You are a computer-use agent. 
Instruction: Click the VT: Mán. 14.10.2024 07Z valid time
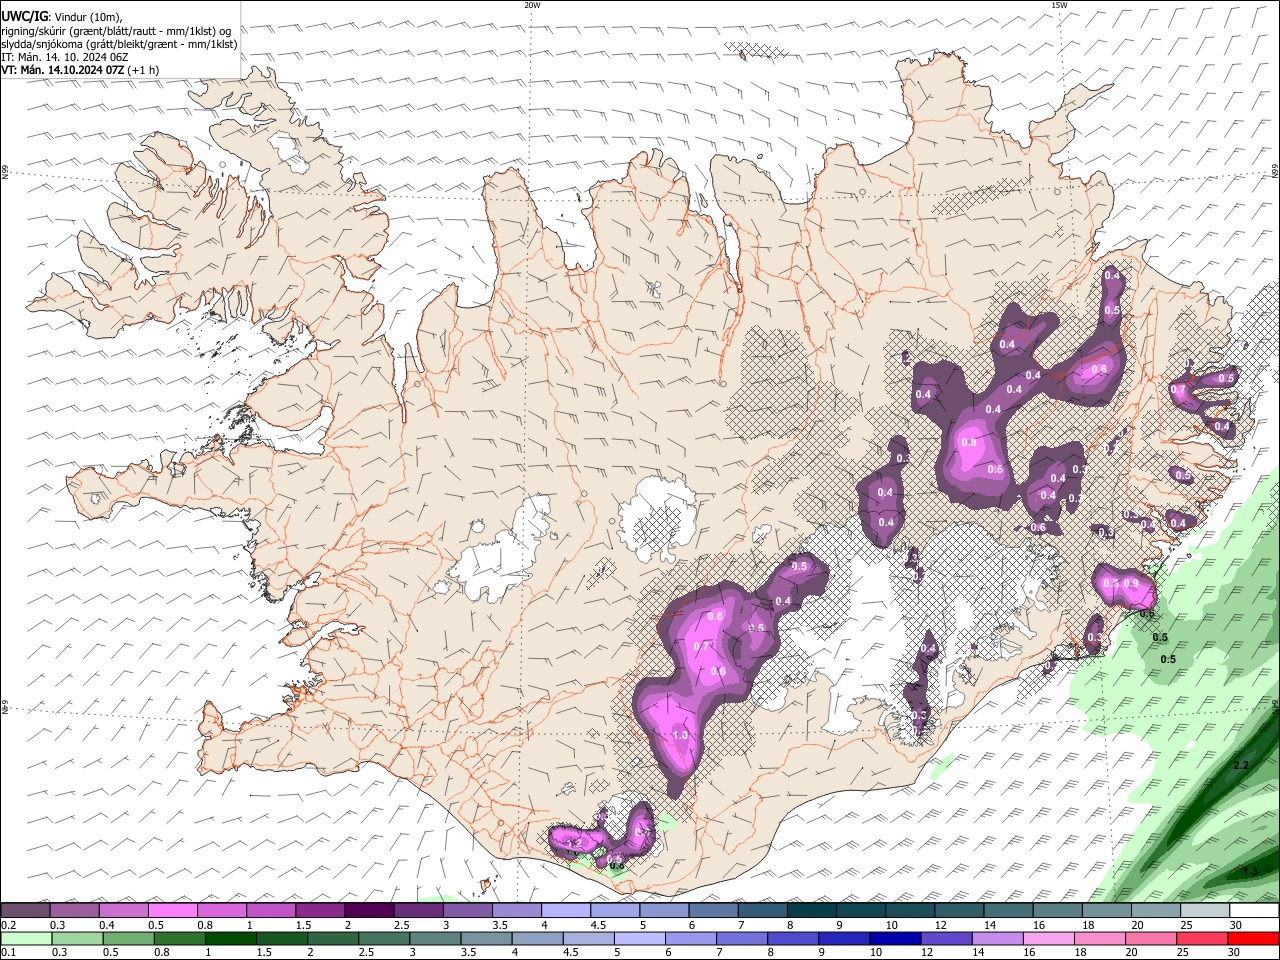79,70
